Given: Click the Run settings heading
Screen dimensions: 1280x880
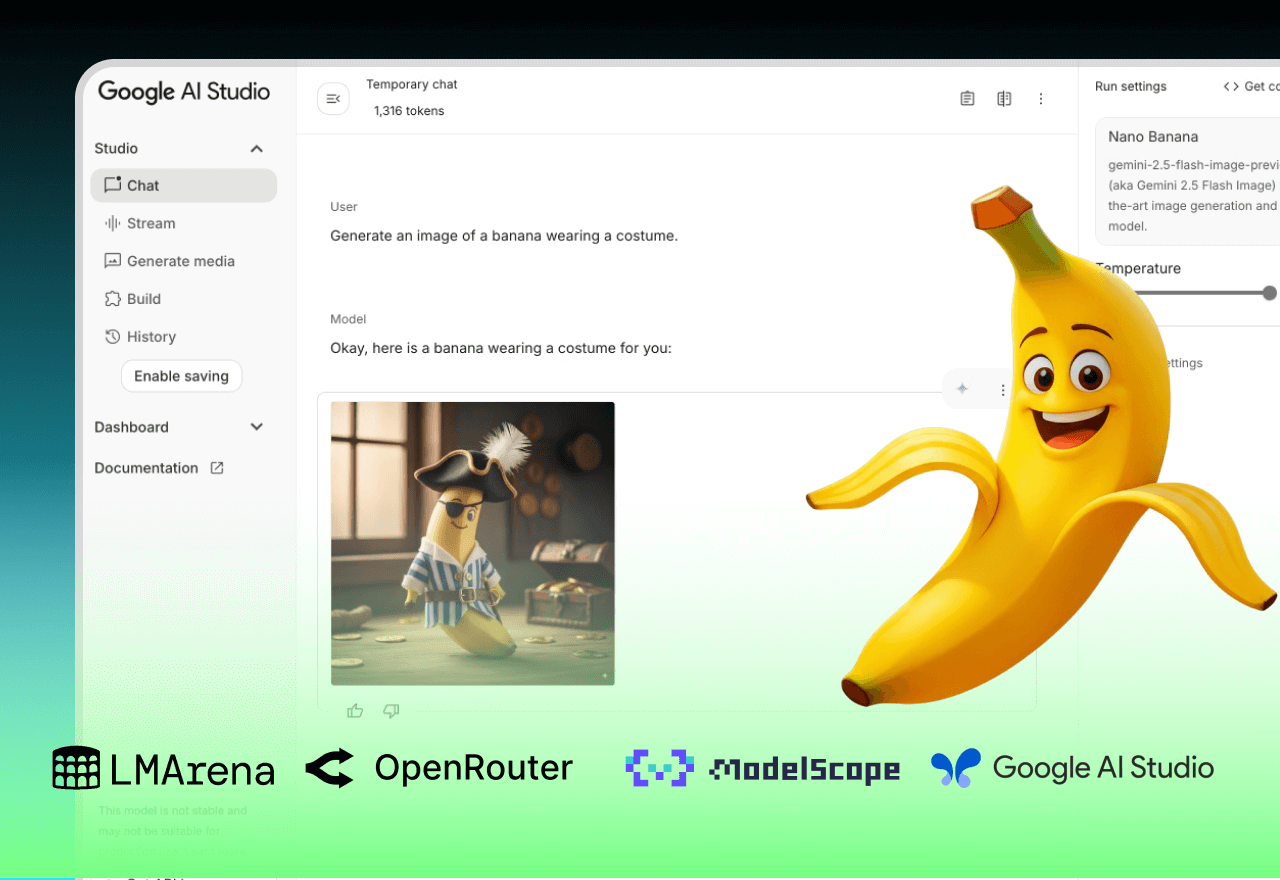Looking at the screenshot, I should tap(1131, 87).
